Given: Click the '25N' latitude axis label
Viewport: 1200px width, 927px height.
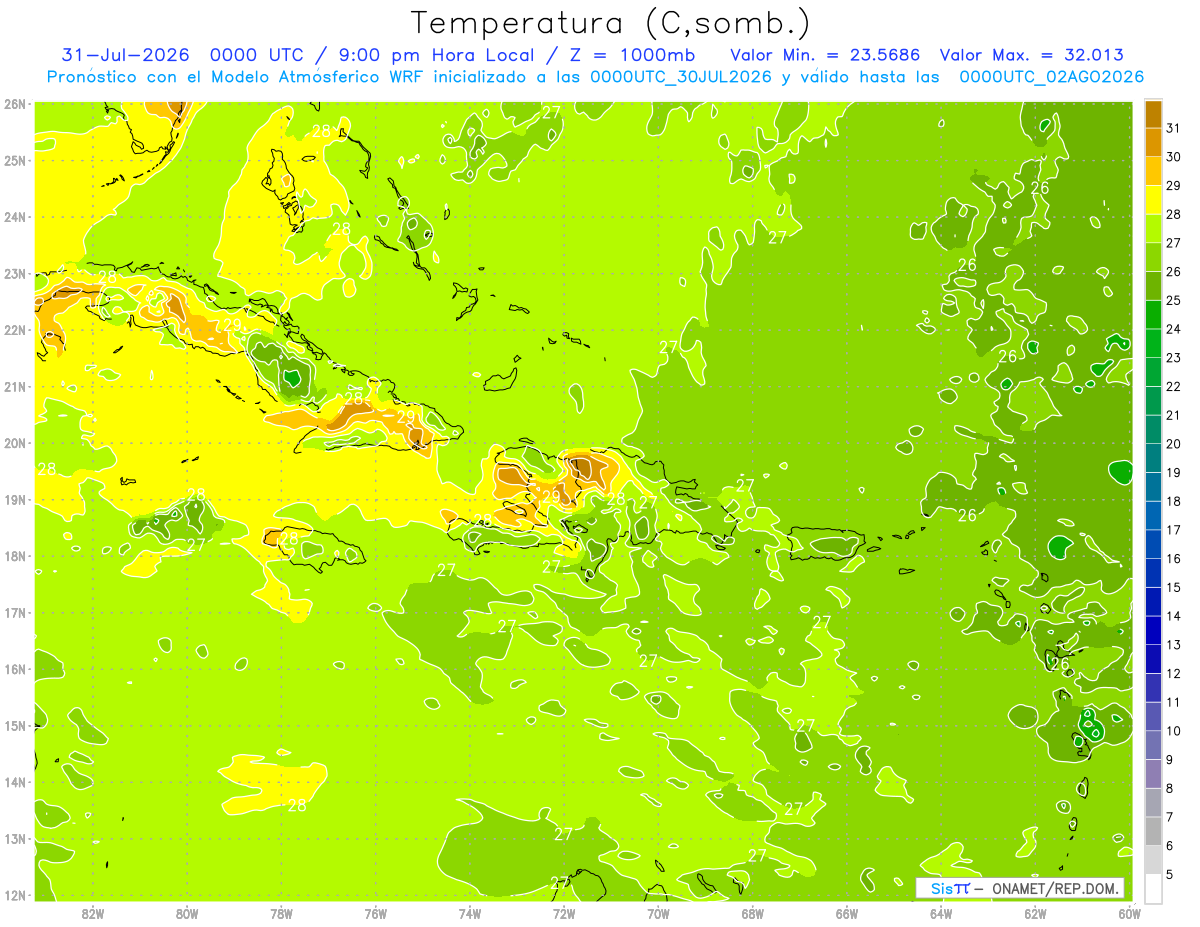Looking at the screenshot, I should (x=14, y=160).
